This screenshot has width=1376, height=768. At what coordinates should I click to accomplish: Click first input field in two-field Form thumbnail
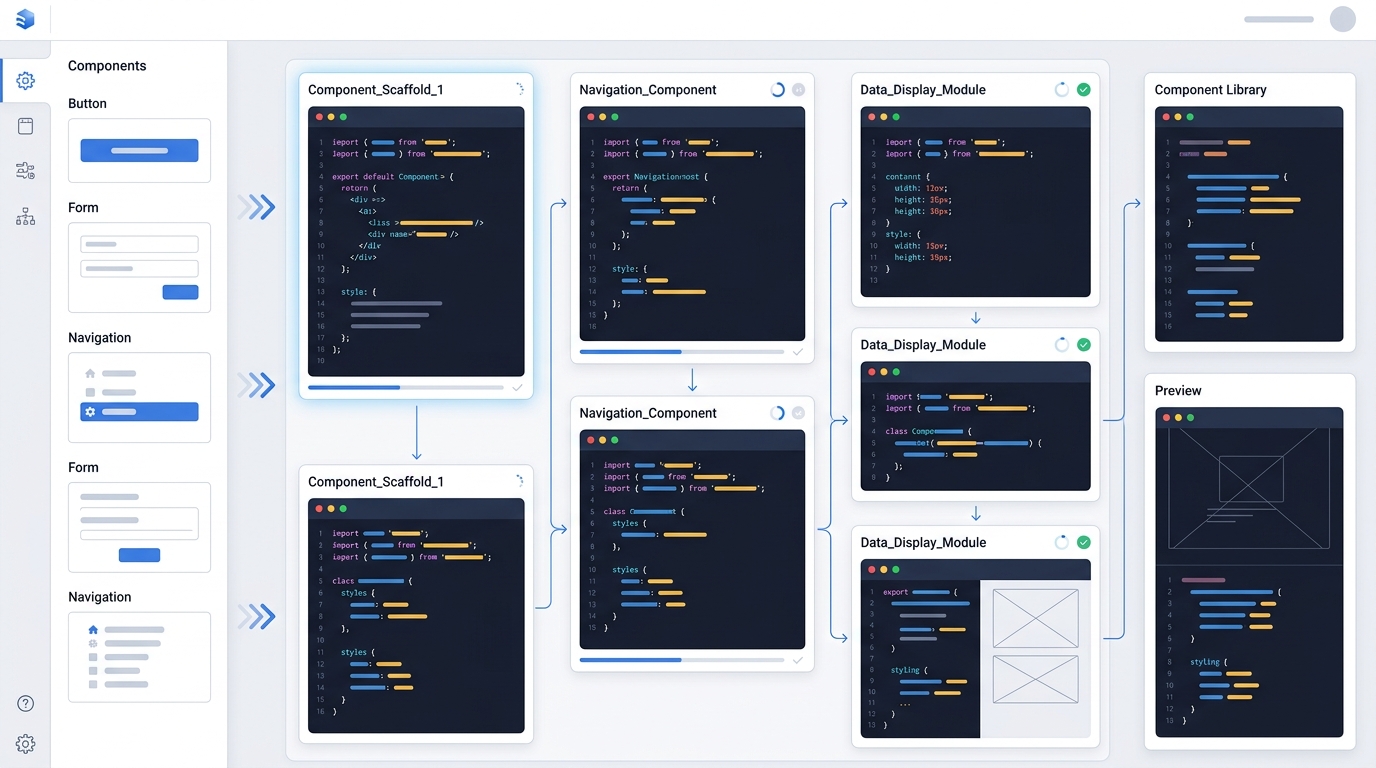[x=139, y=244]
